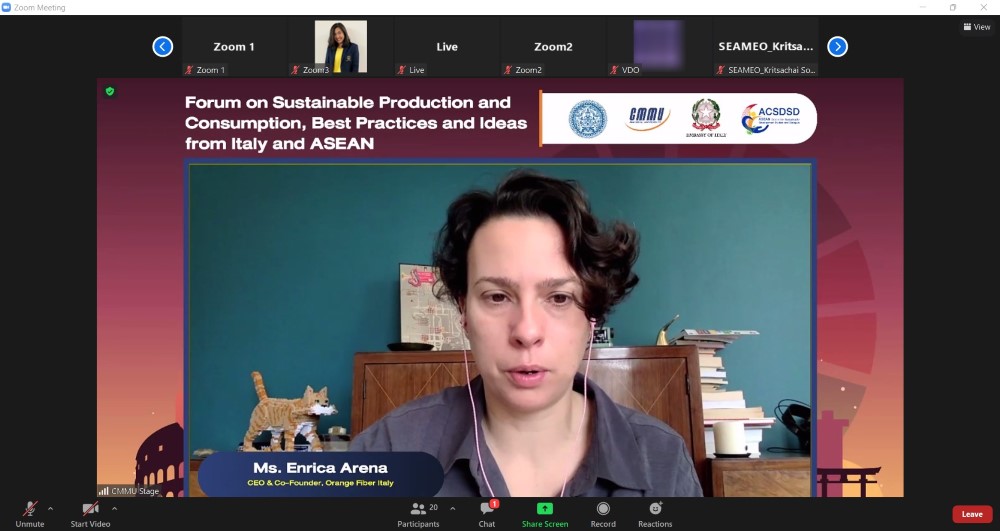This screenshot has height=531, width=1000.
Task: Click the SEAMEO_Kritsachai participant tile
Action: click(x=766, y=46)
